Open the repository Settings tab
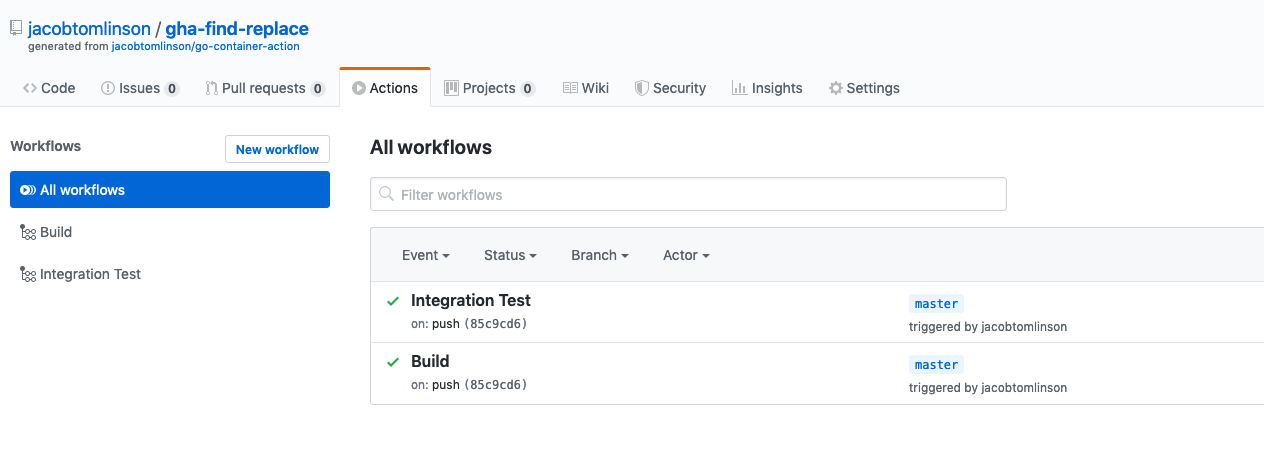 [x=864, y=88]
